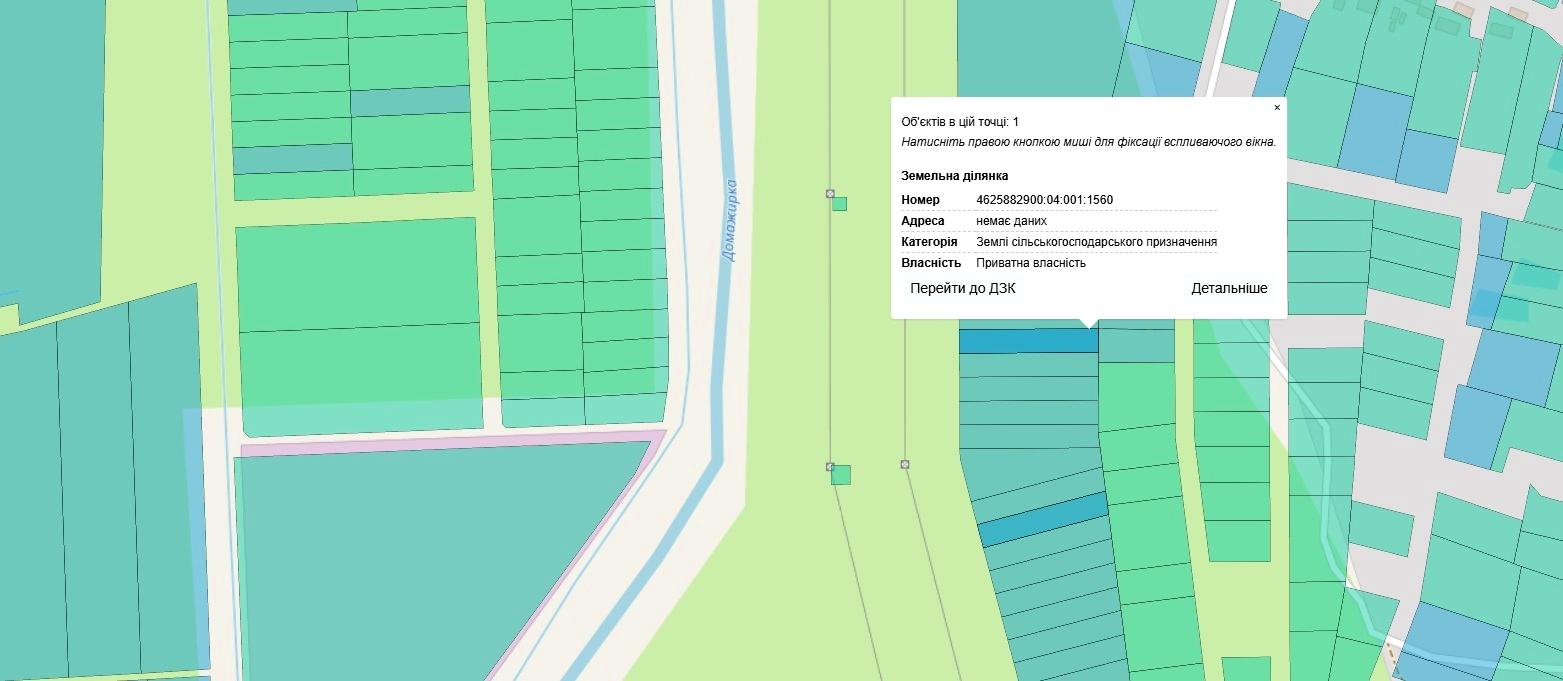Select green square parcel beside lower-left tower
The height and width of the screenshot is (681, 1563).
pos(841,475)
